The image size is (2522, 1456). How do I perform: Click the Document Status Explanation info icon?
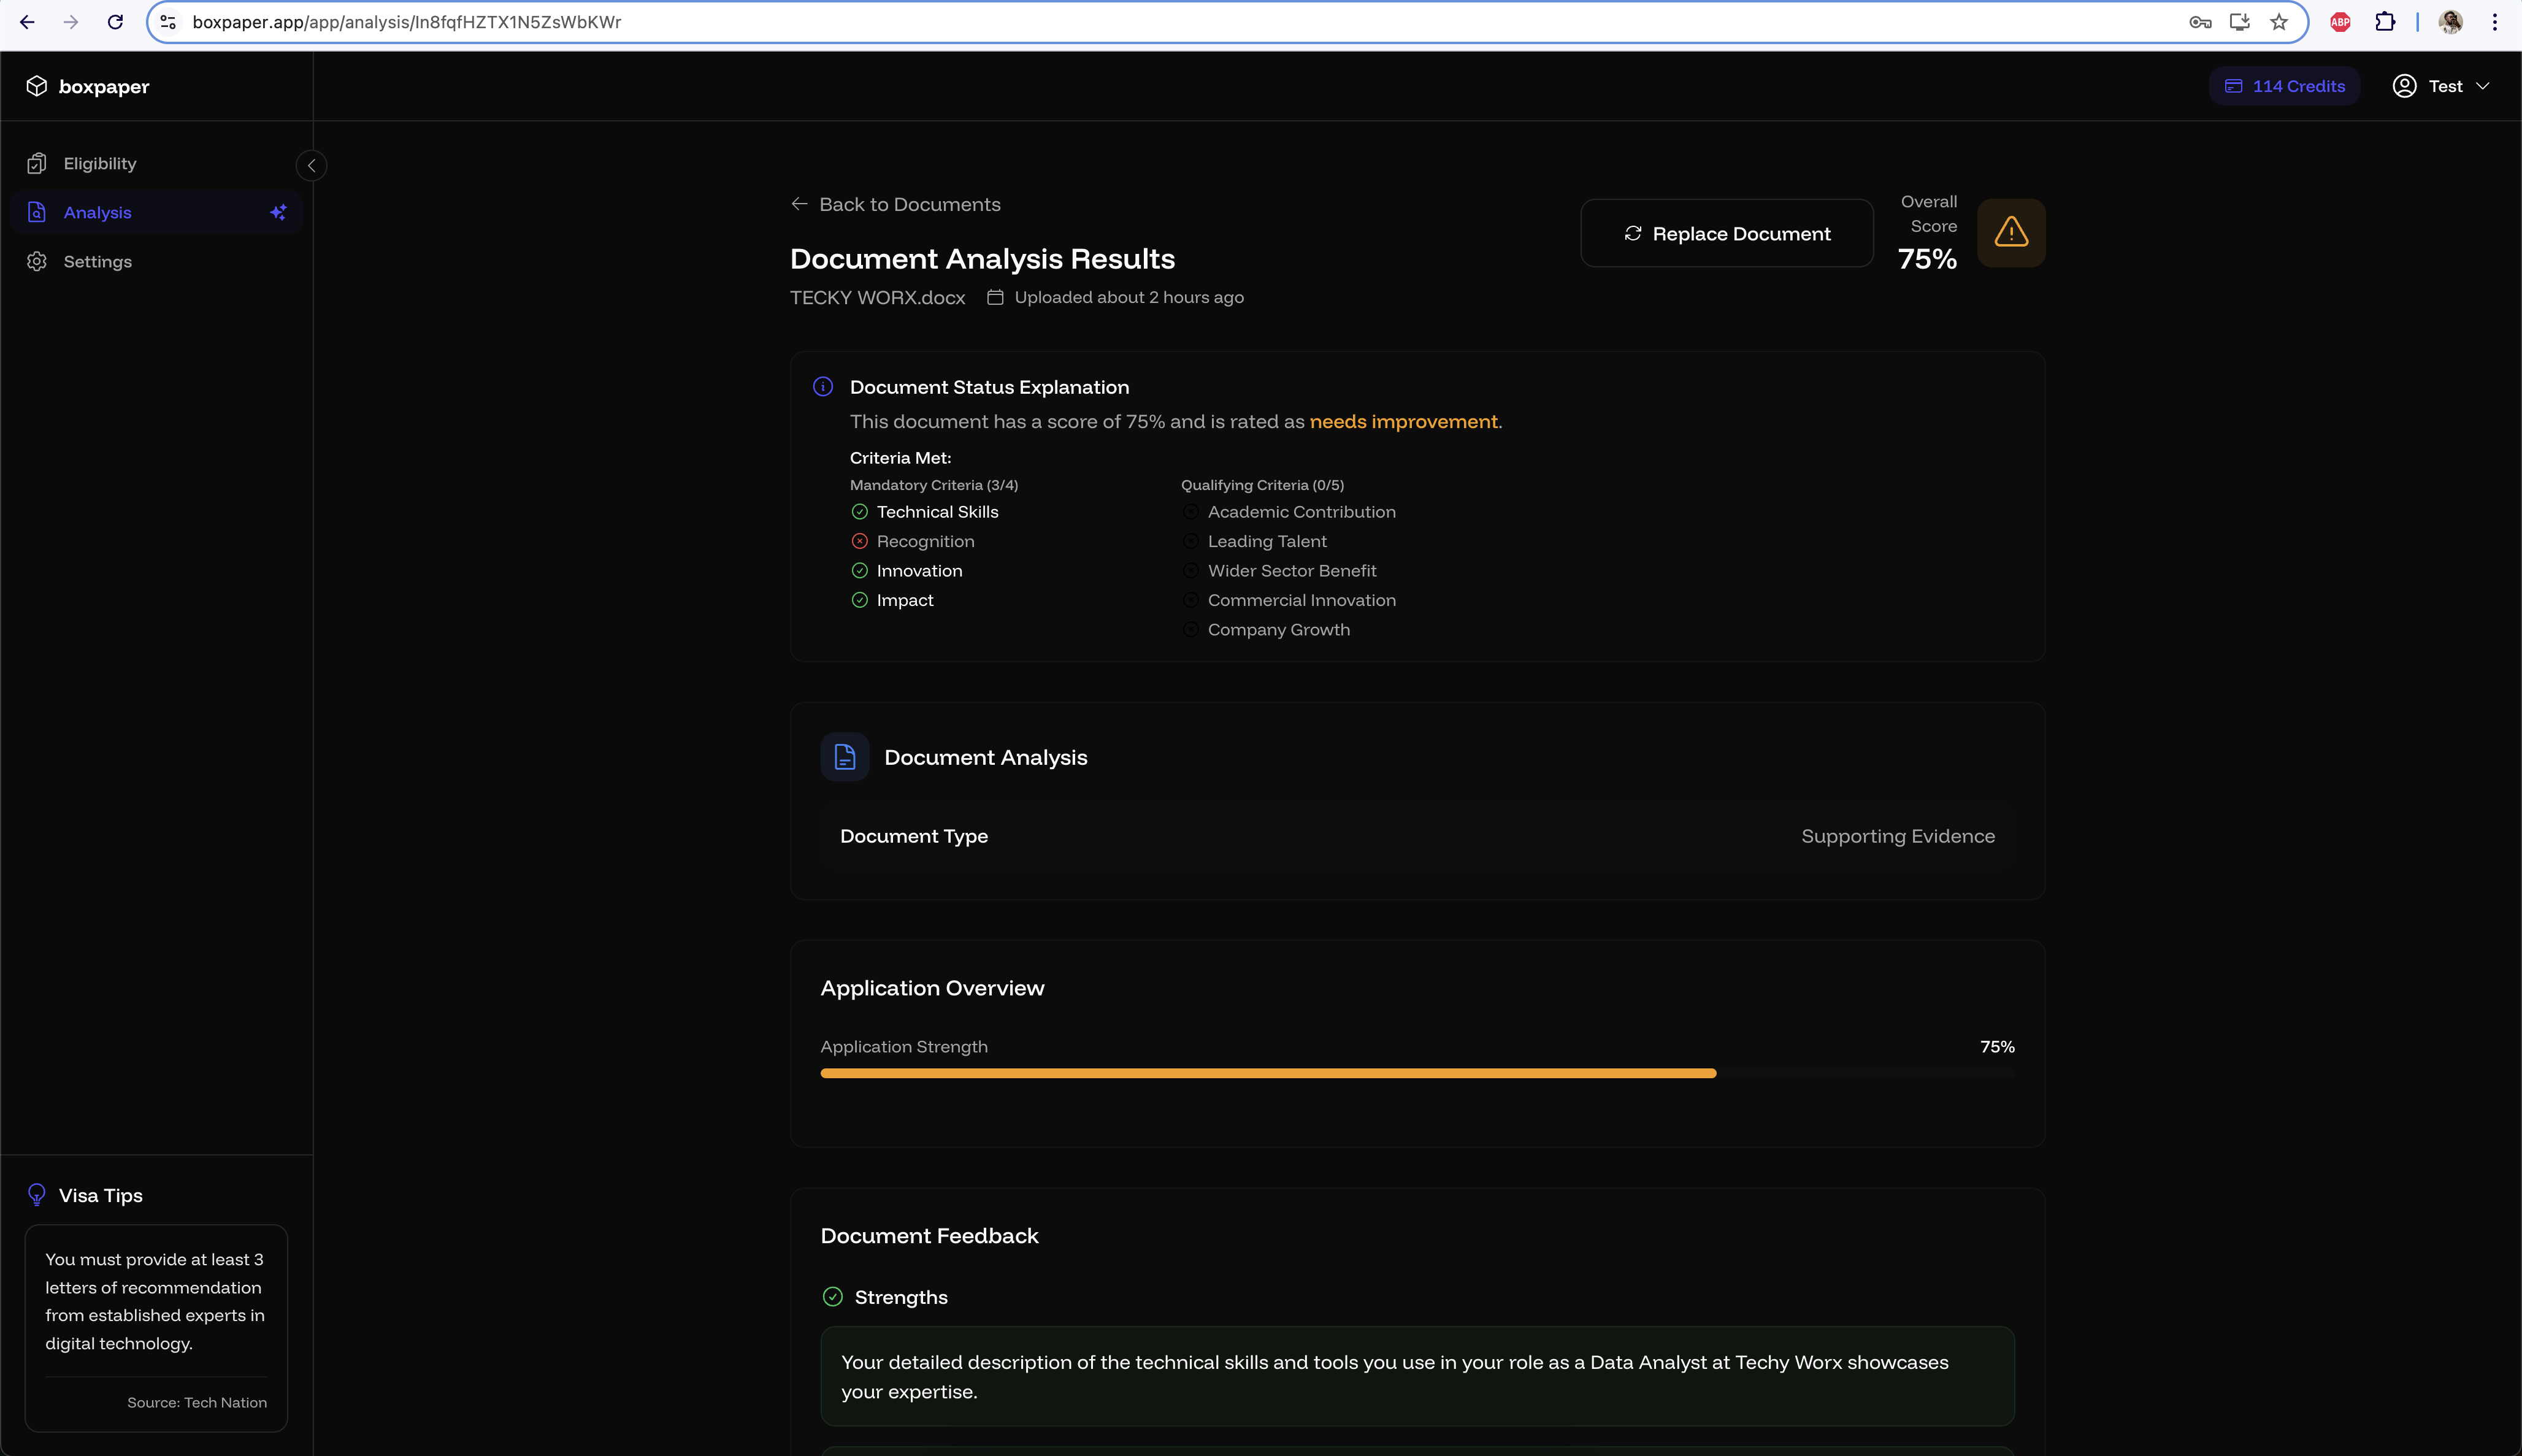[823, 387]
